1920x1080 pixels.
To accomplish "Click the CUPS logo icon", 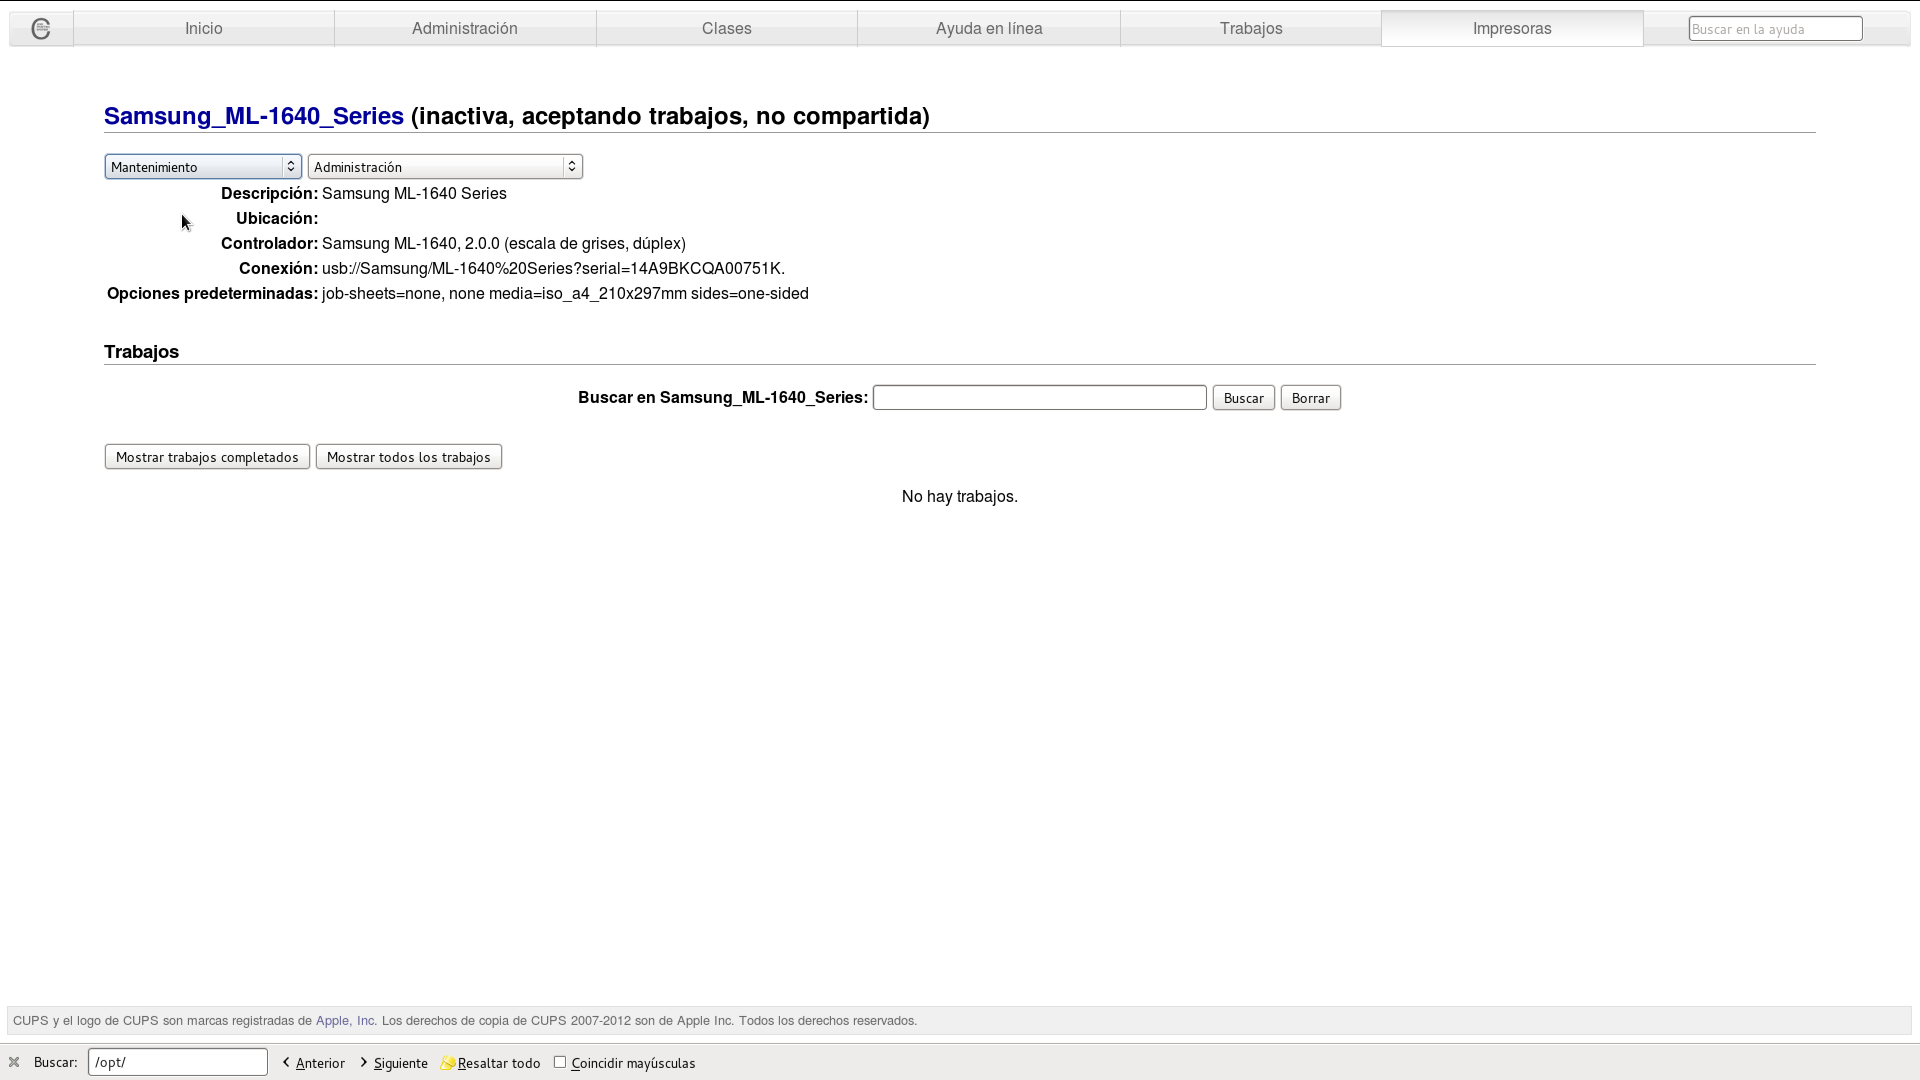I will click(41, 29).
